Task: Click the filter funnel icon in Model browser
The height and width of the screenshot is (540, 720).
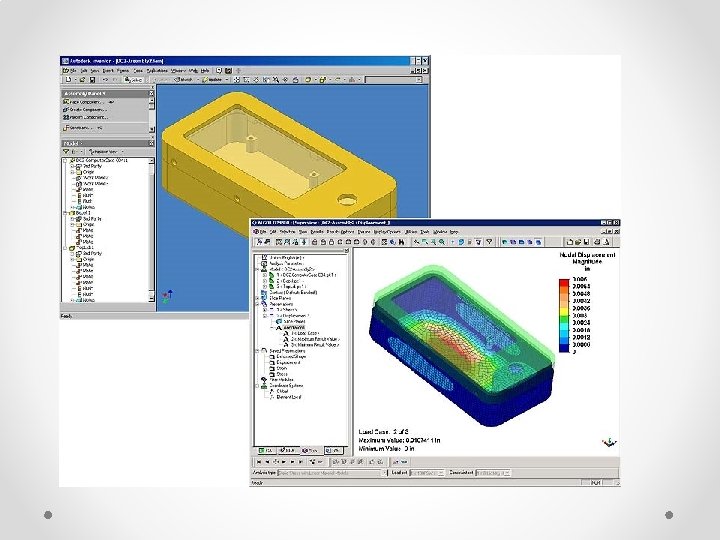Action: point(66,152)
